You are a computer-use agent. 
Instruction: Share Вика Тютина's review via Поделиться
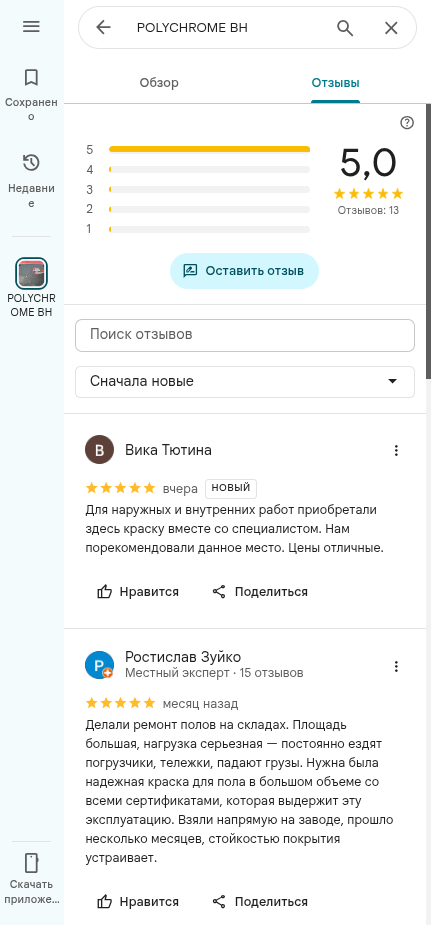[x=260, y=592]
